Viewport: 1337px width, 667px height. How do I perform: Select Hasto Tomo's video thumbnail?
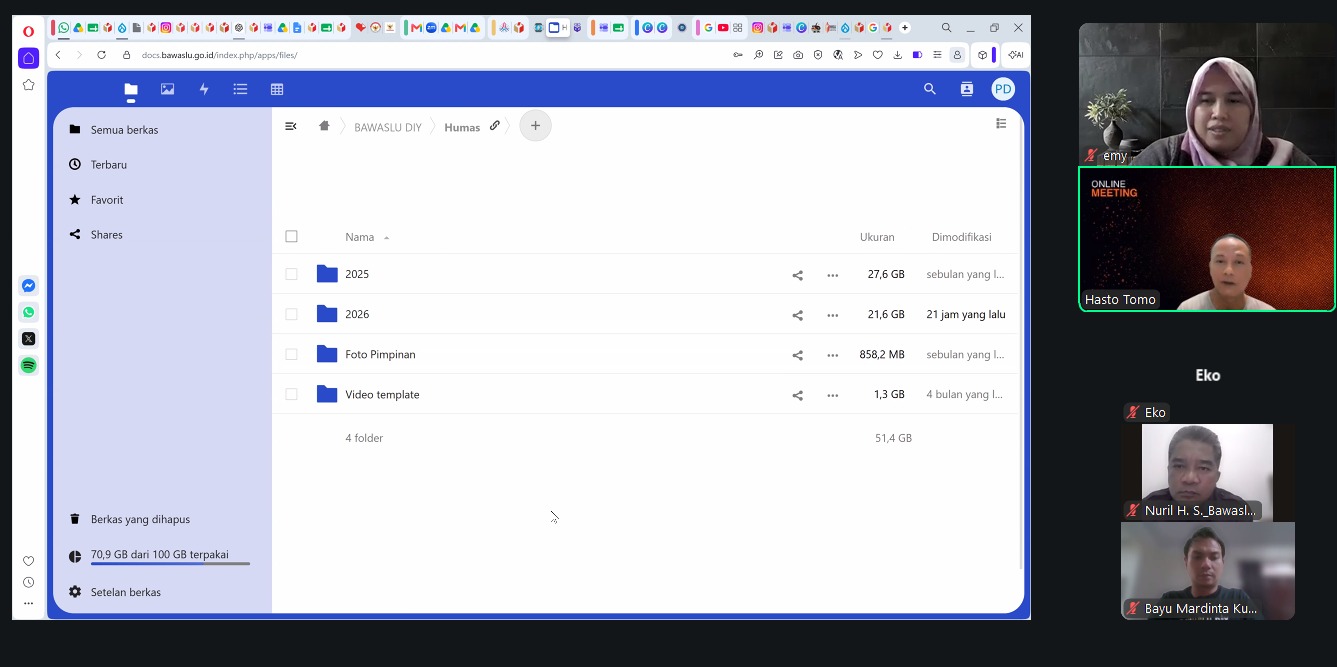click(x=1207, y=239)
